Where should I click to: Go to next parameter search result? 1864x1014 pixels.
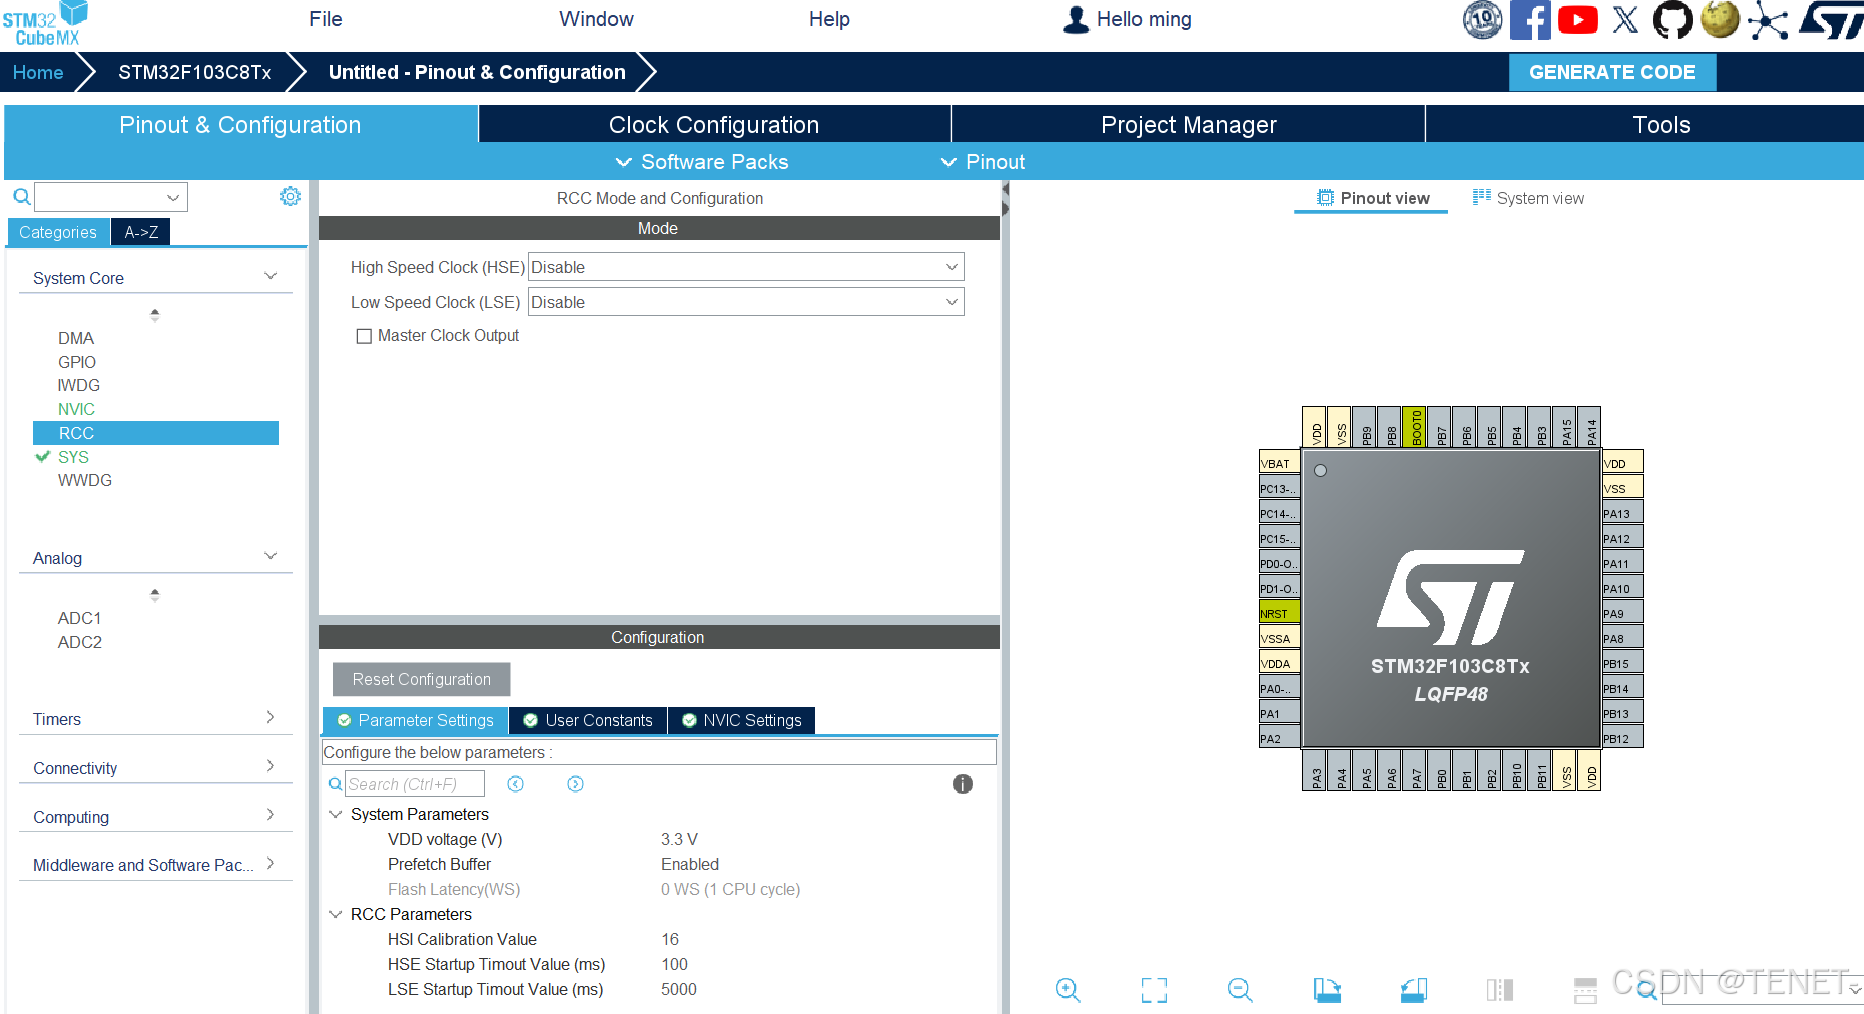pyautogui.click(x=575, y=784)
